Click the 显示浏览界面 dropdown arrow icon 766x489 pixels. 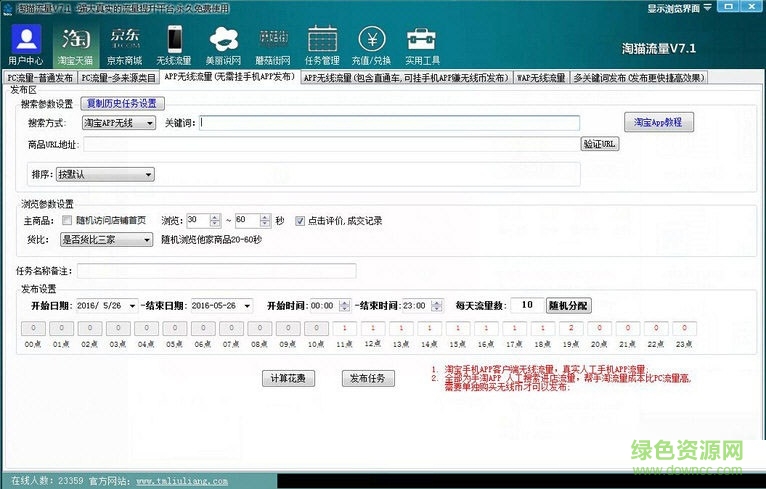[x=707, y=8]
